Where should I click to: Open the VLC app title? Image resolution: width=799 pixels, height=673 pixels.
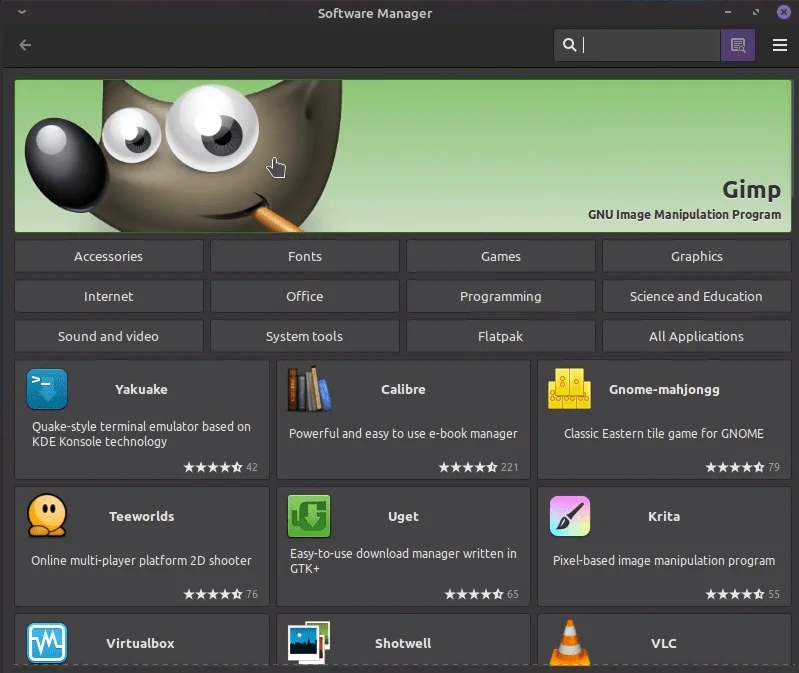(x=664, y=643)
